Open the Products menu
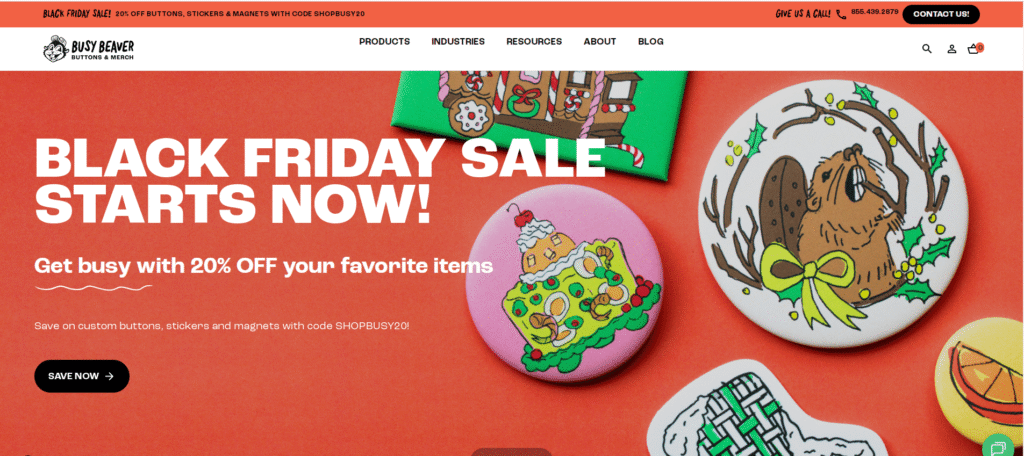 (385, 41)
